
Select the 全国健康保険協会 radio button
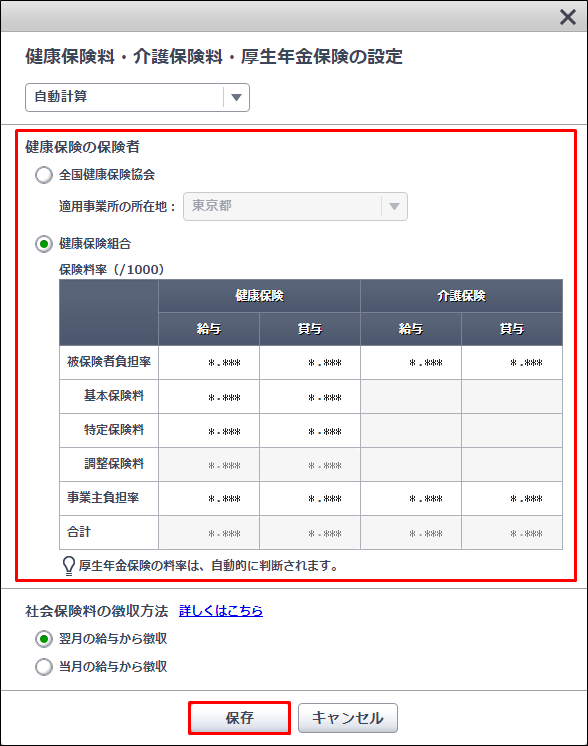click(x=44, y=175)
